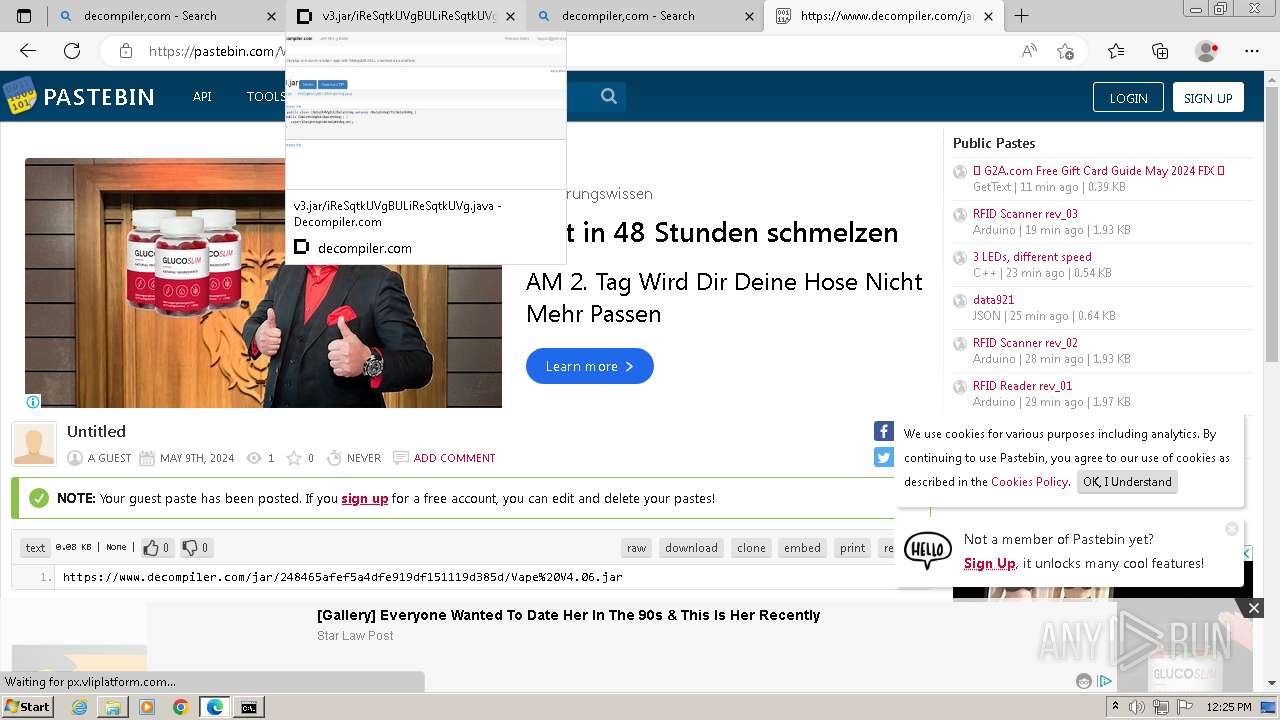
Task: Like the paste with thumbs up
Action: pyautogui.click(x=156, y=548)
